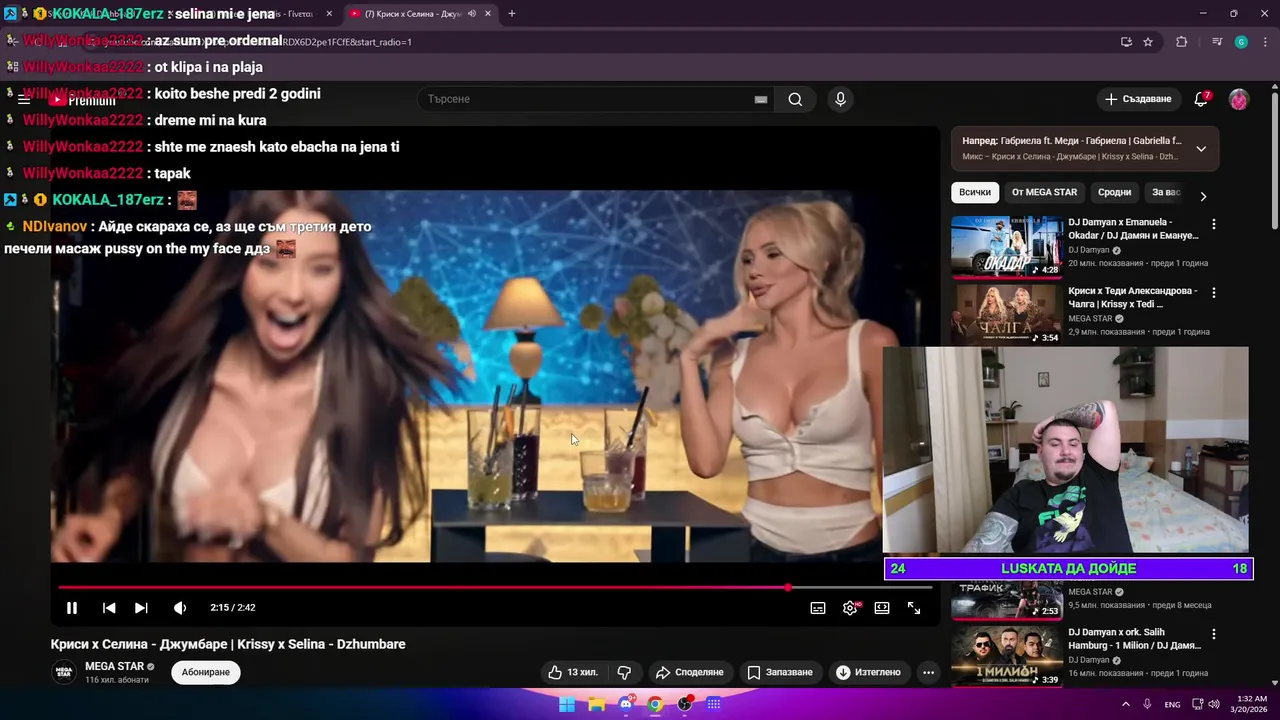This screenshot has height=720, width=1280.
Task: Open the Windows Start menu
Action: [x=567, y=704]
